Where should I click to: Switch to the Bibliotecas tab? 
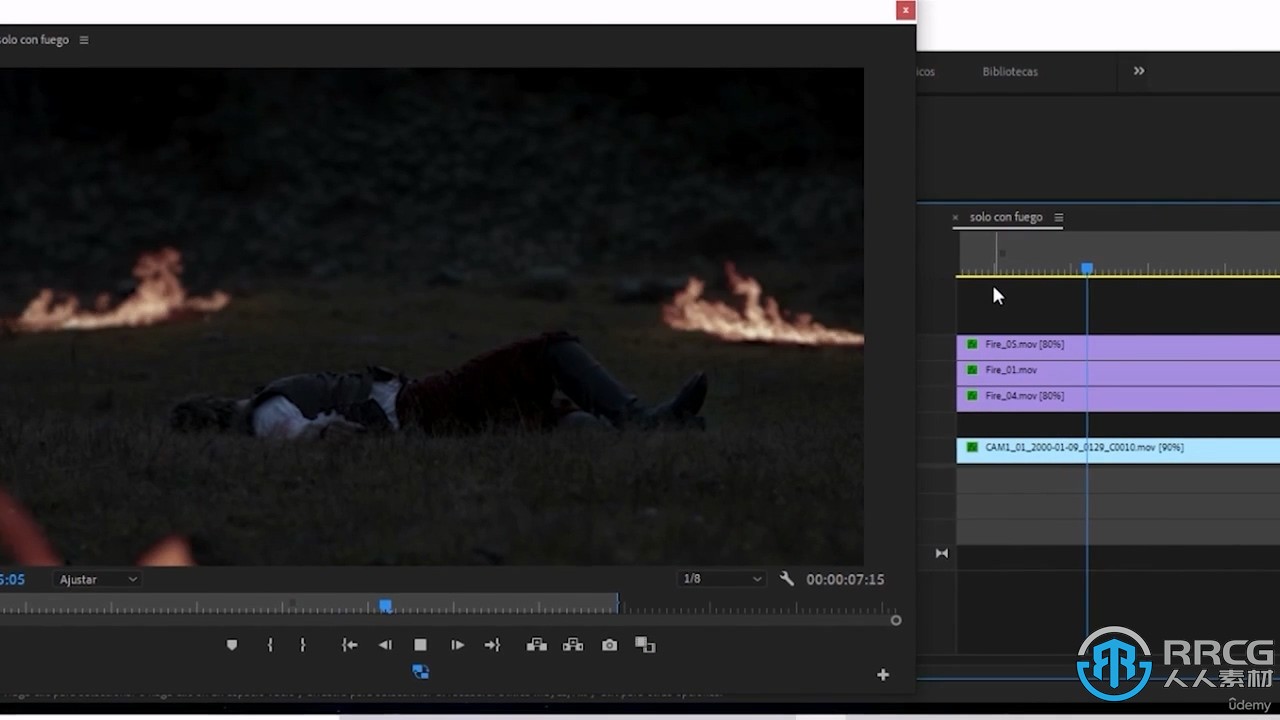click(1010, 72)
